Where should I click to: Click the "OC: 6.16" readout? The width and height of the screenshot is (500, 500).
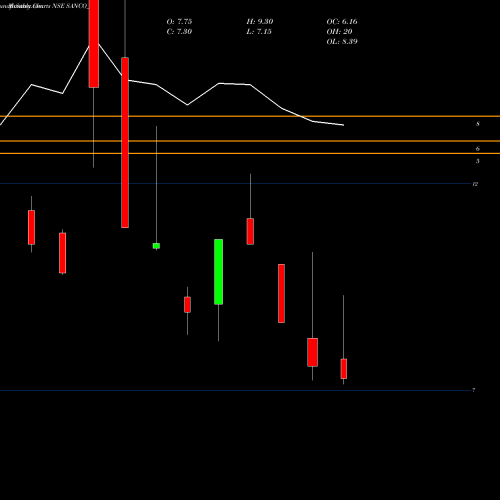(x=342, y=22)
